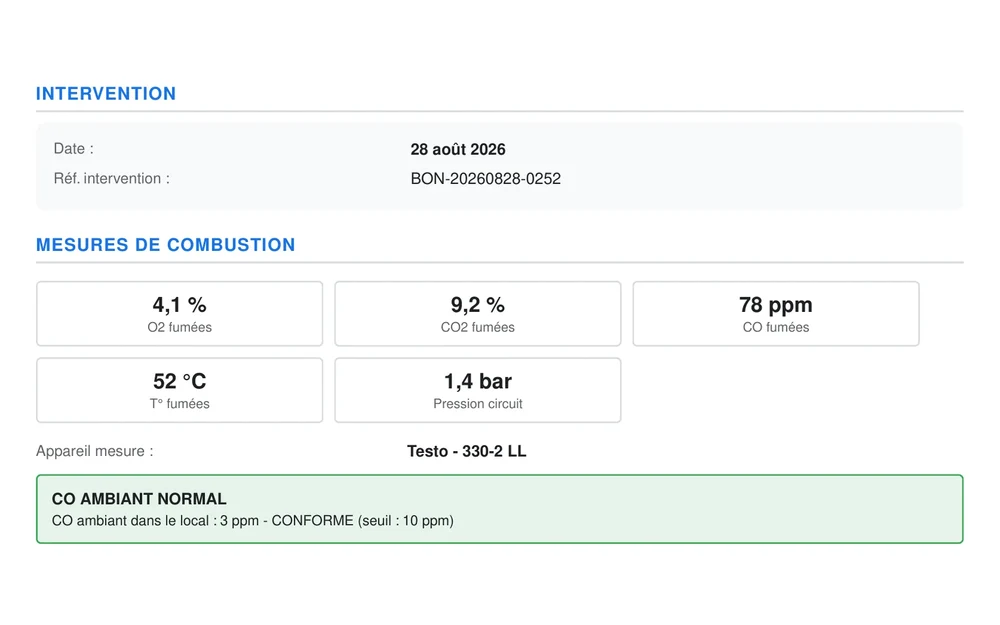The image size is (1000, 625).
Task: Select the "78 ppm" measurement value
Action: [776, 305]
